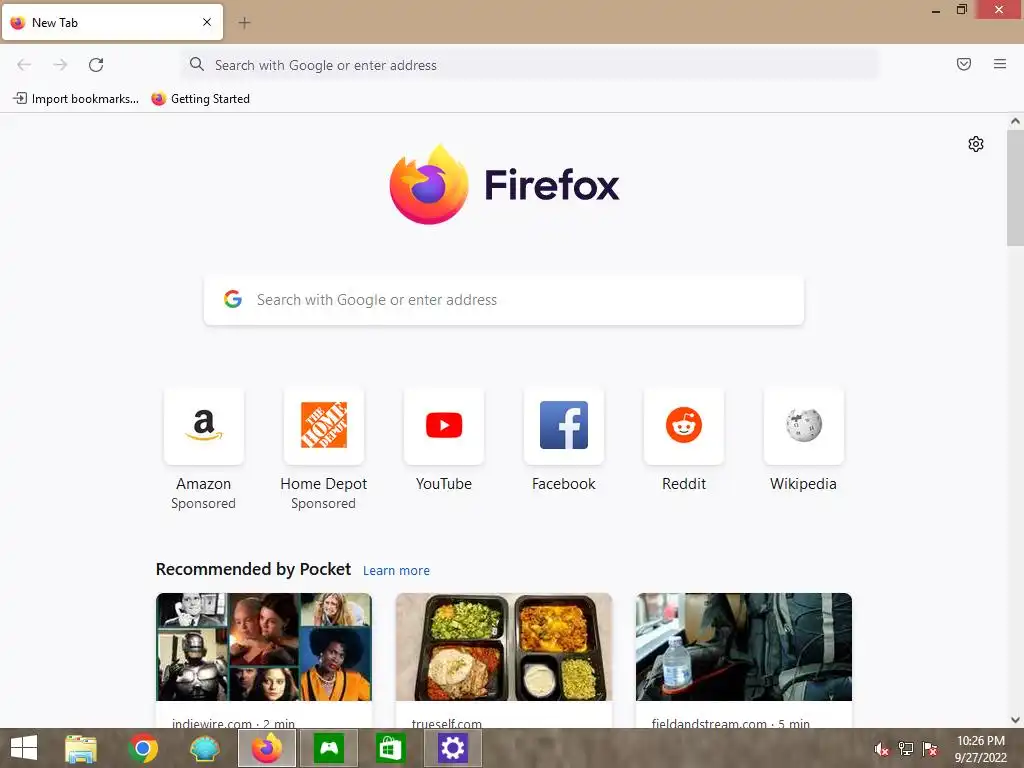Open the YouTube shortcut tile
The image size is (1024, 768).
(x=444, y=426)
